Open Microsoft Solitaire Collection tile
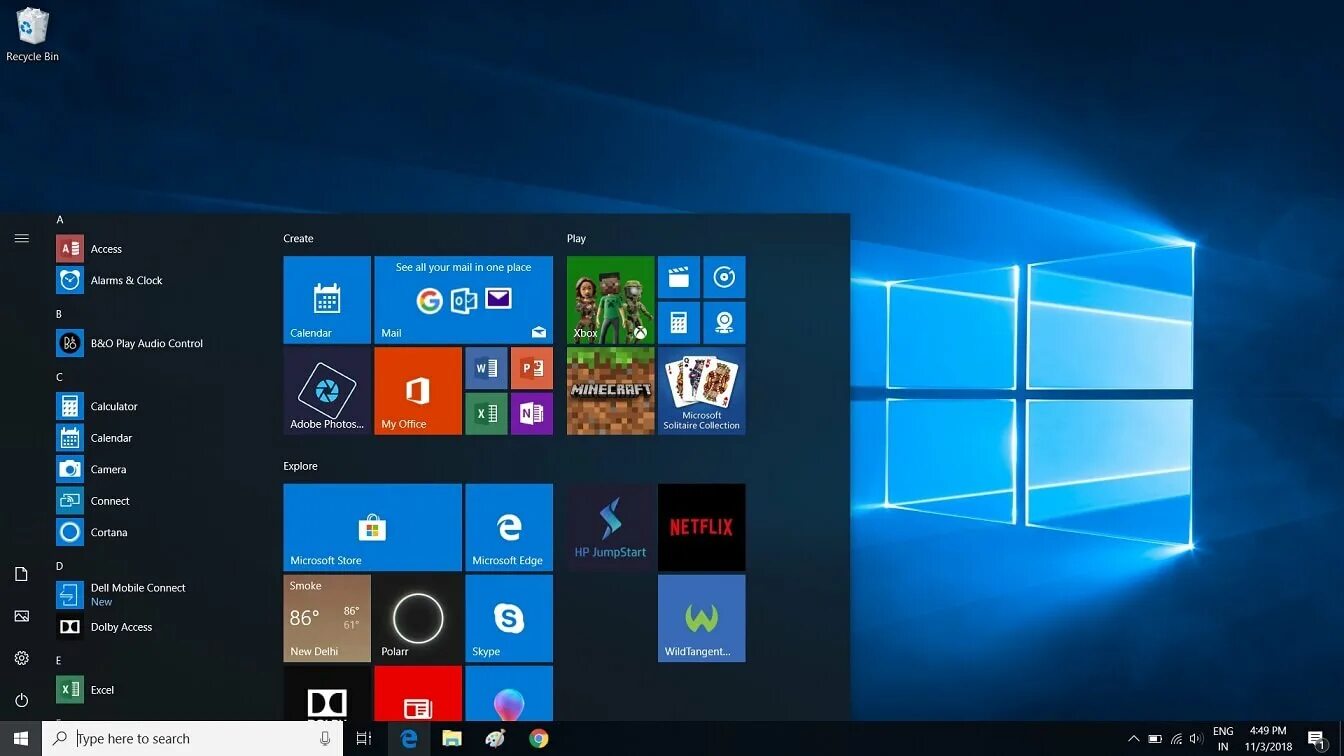The width and height of the screenshot is (1344, 756). [x=702, y=391]
